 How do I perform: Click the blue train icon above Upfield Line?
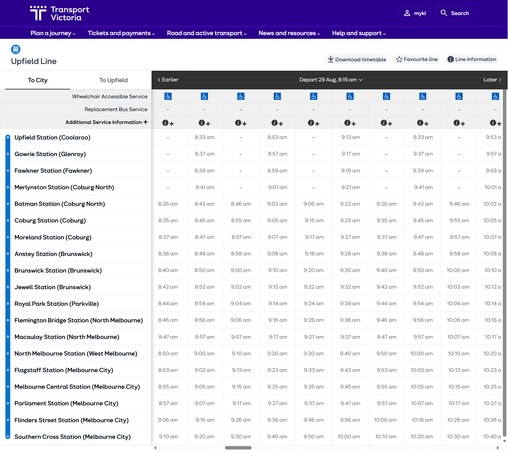(x=16, y=49)
